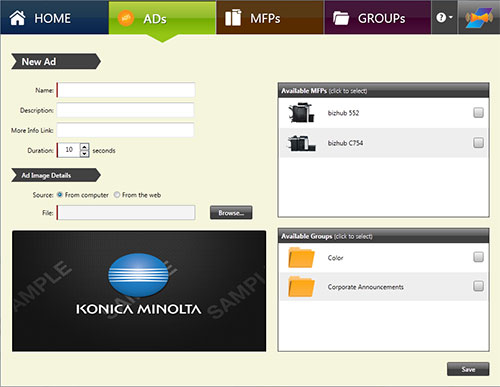Click the orange ADs icon
This screenshot has width=500, height=387.
pos(126,18)
